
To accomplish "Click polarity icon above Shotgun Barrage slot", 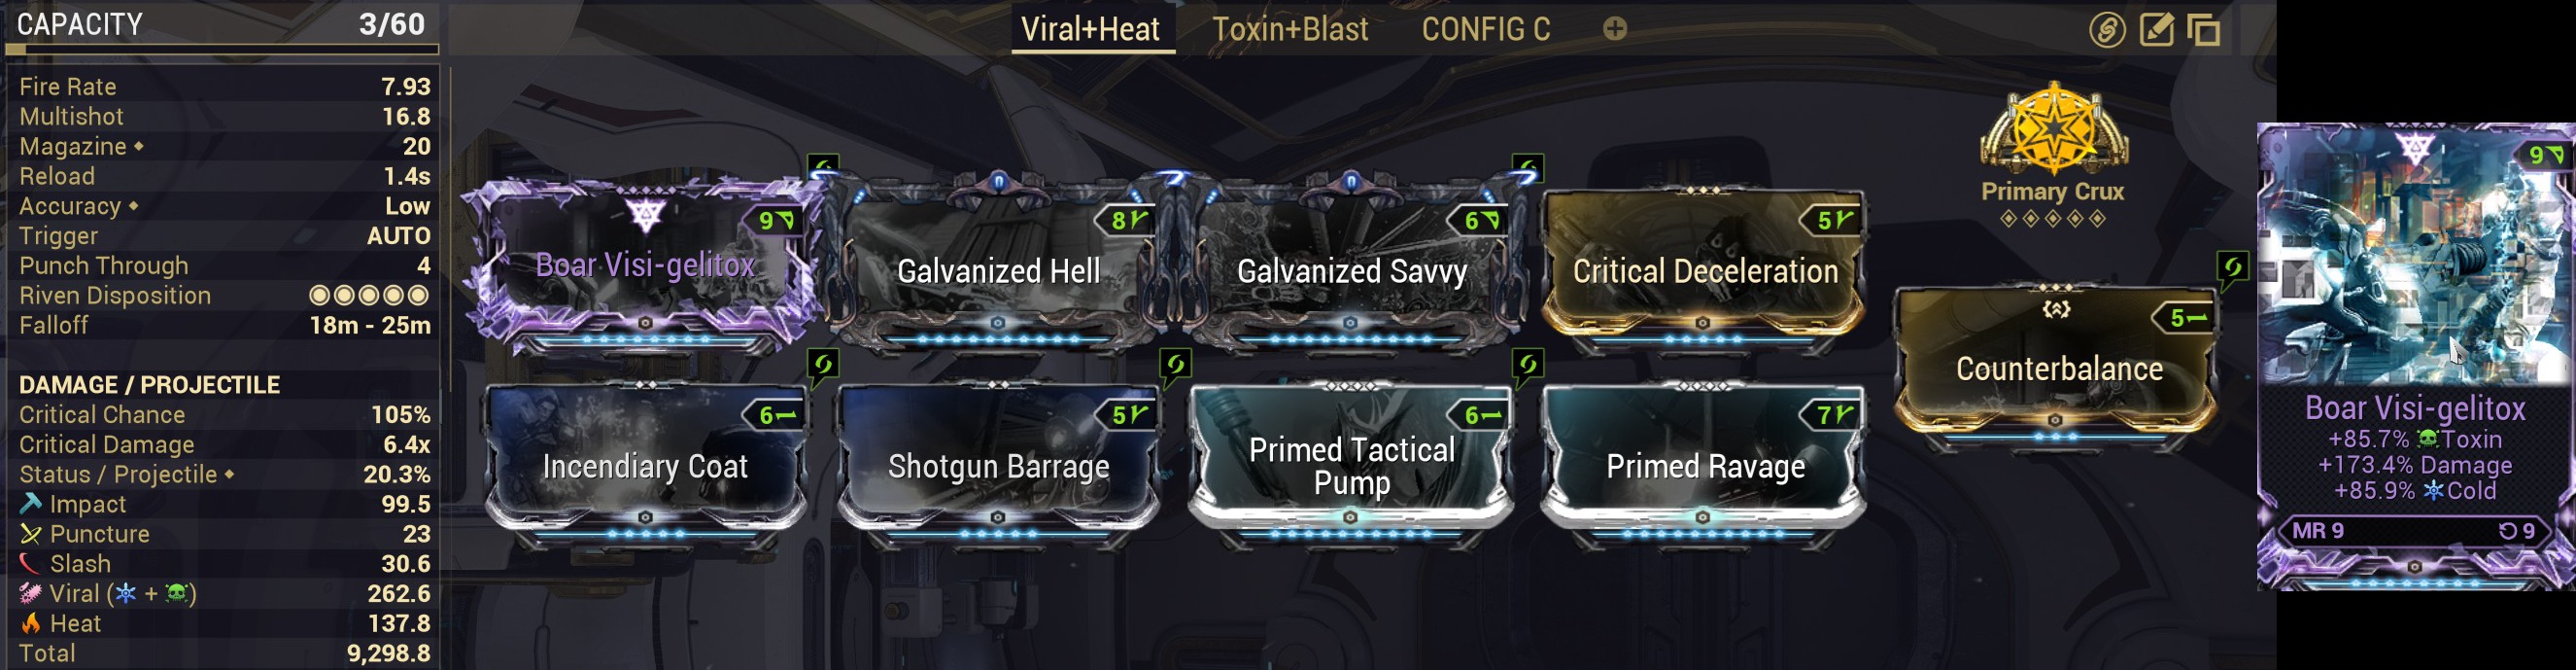I will pos(1176,366).
